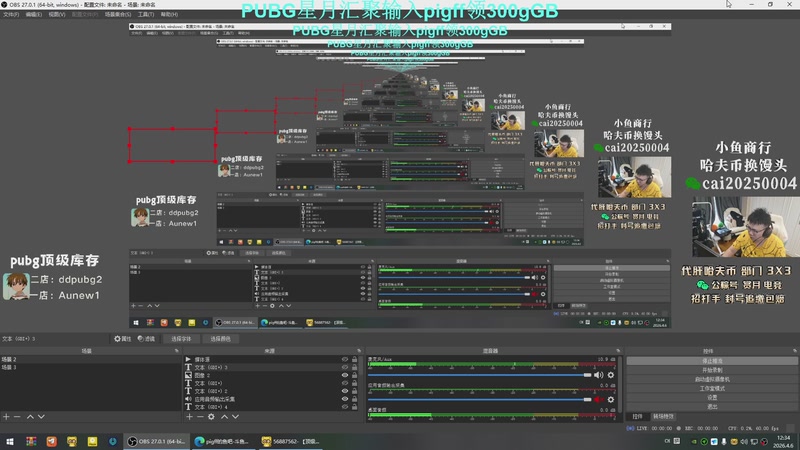Open the taskbar clock showing 12:34

coord(783,441)
